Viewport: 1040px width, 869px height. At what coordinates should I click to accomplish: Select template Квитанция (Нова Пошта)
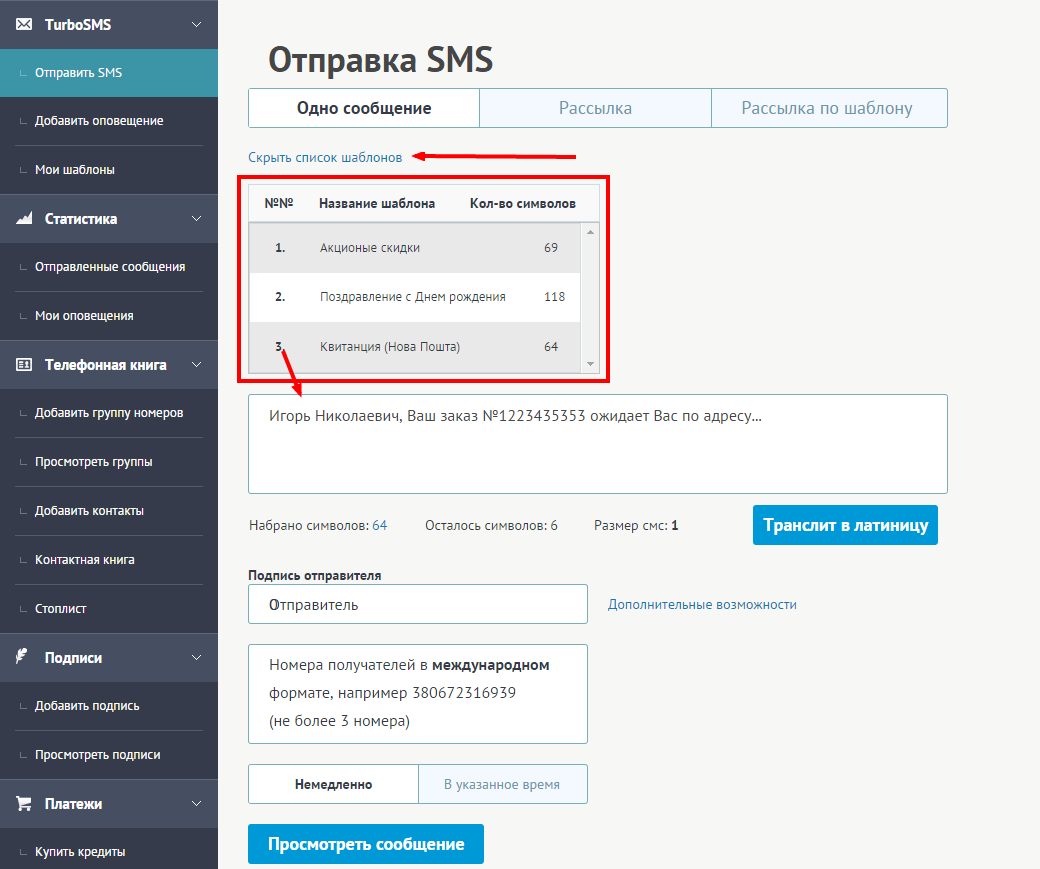[x=415, y=347]
